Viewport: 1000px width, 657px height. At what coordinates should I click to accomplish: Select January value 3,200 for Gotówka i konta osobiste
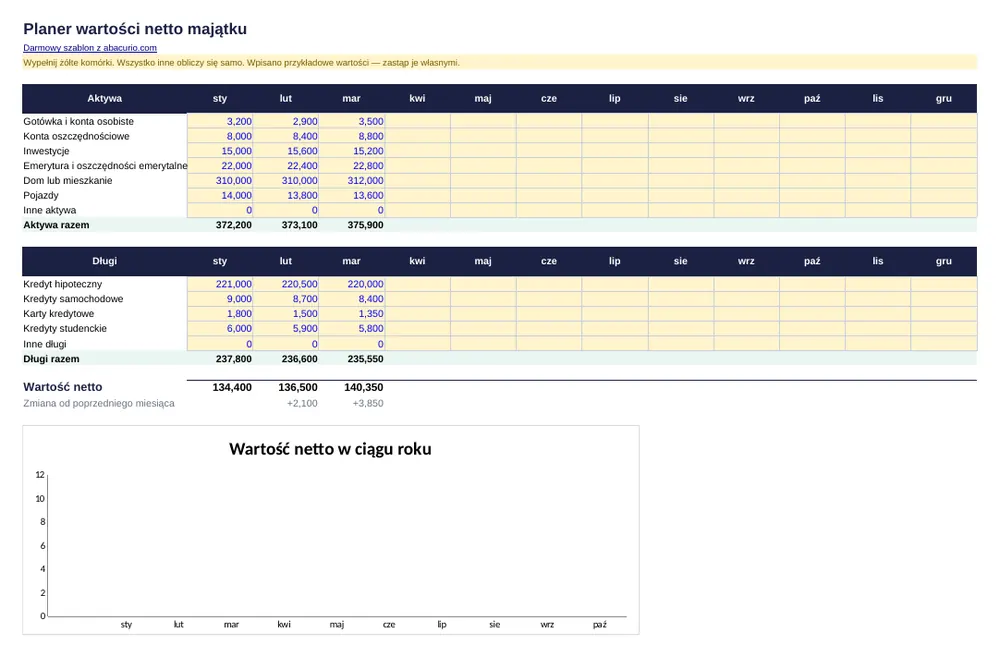tap(220, 121)
